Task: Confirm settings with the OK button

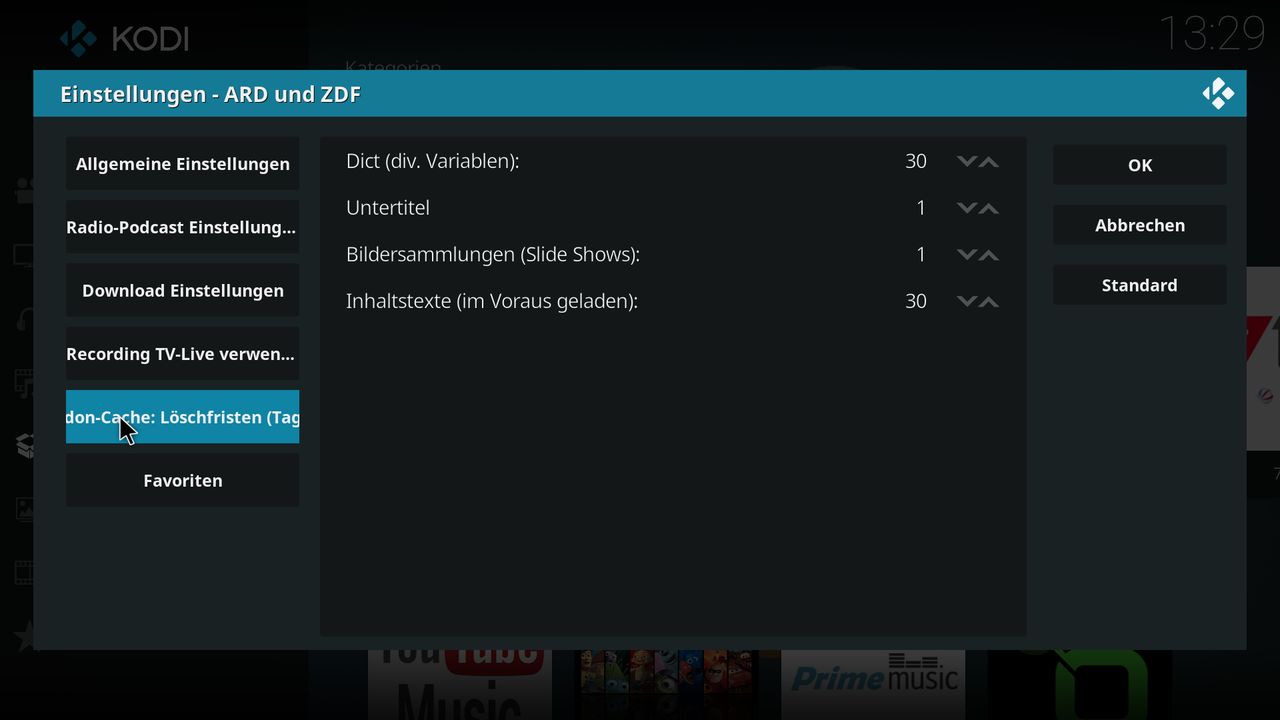Action: pos(1140,165)
